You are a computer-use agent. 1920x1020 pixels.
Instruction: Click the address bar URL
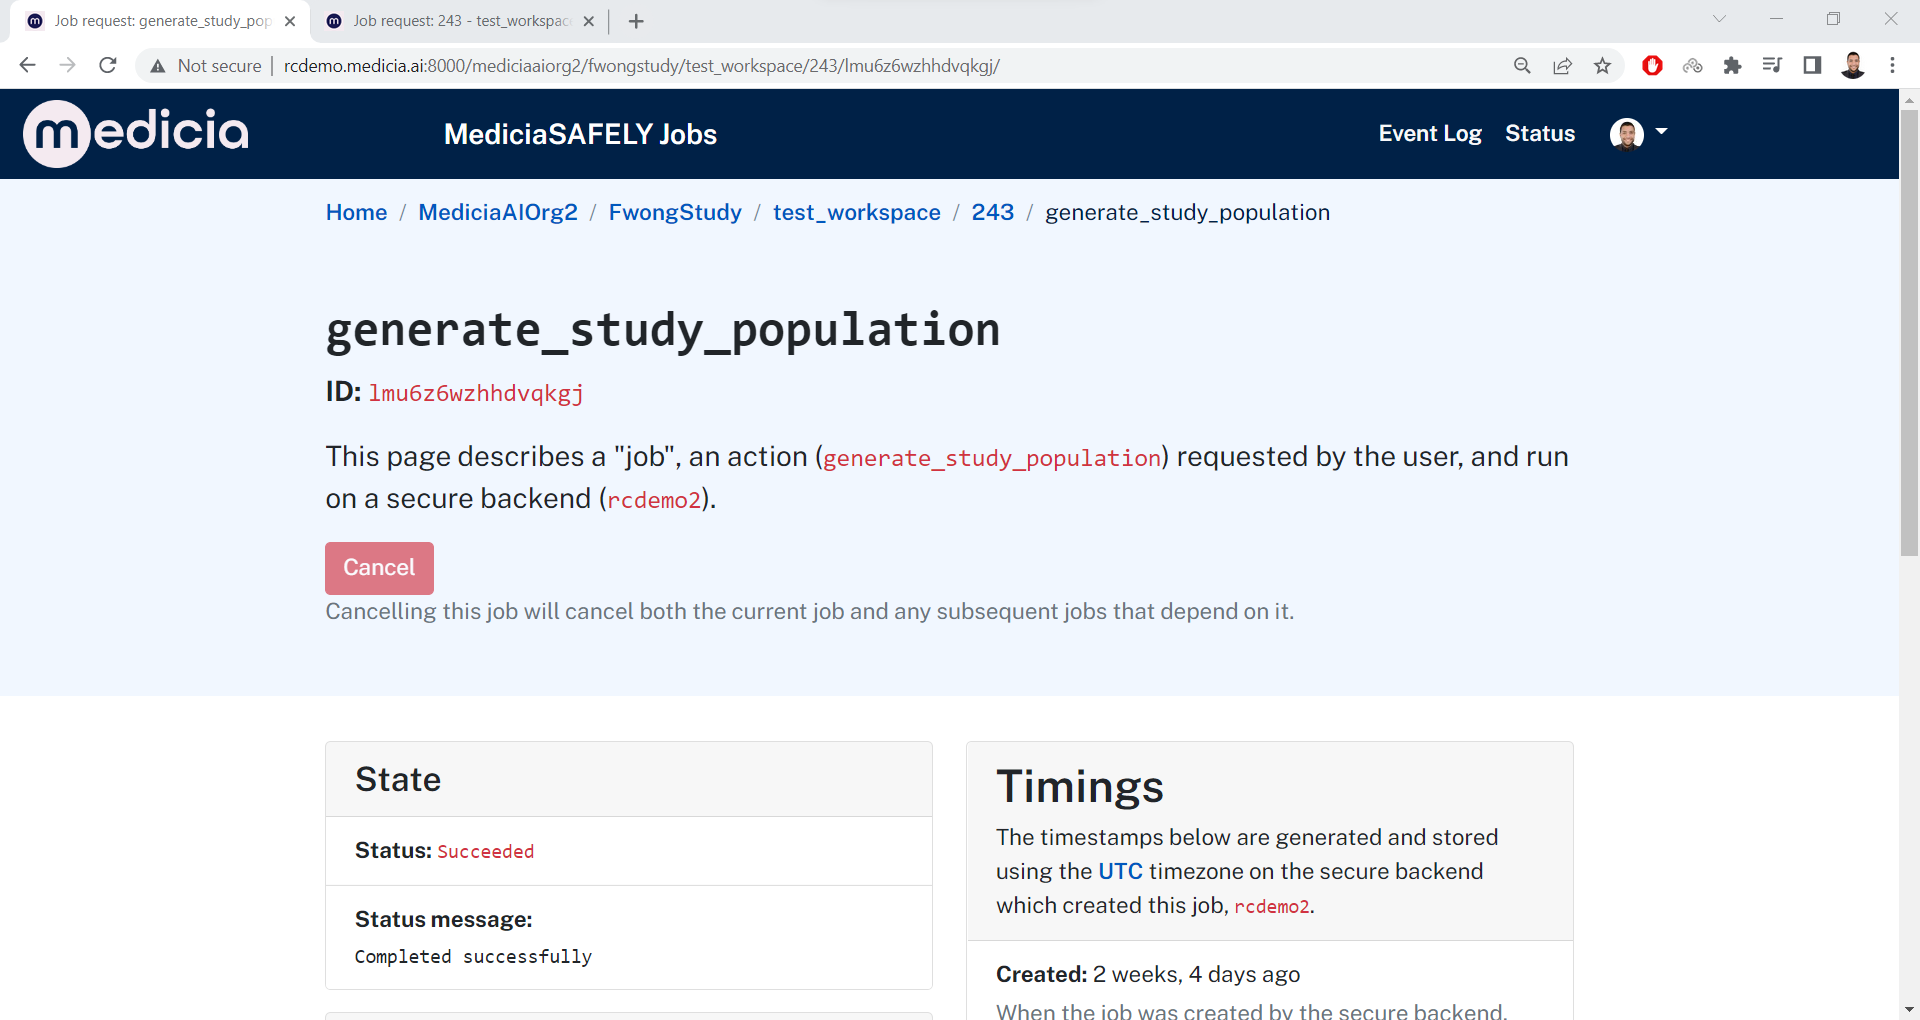641,66
